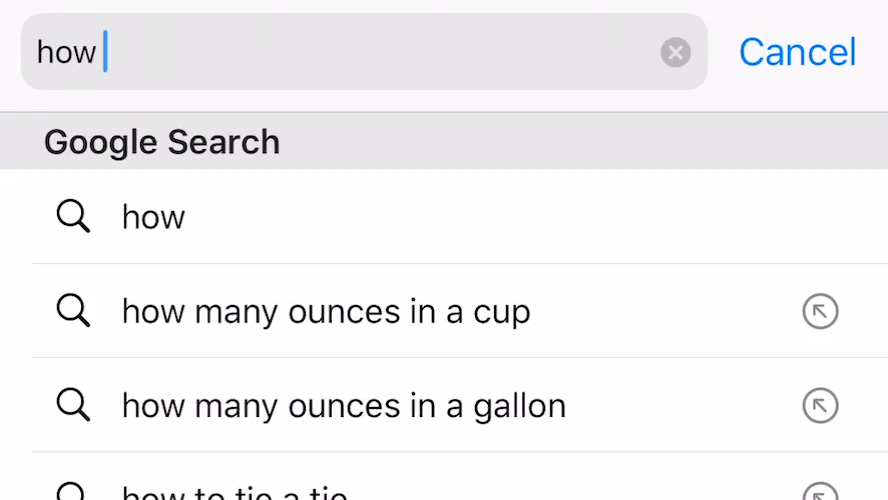
Task: Tap the fill arrow for "how to tie a tie"
Action: pos(820,492)
